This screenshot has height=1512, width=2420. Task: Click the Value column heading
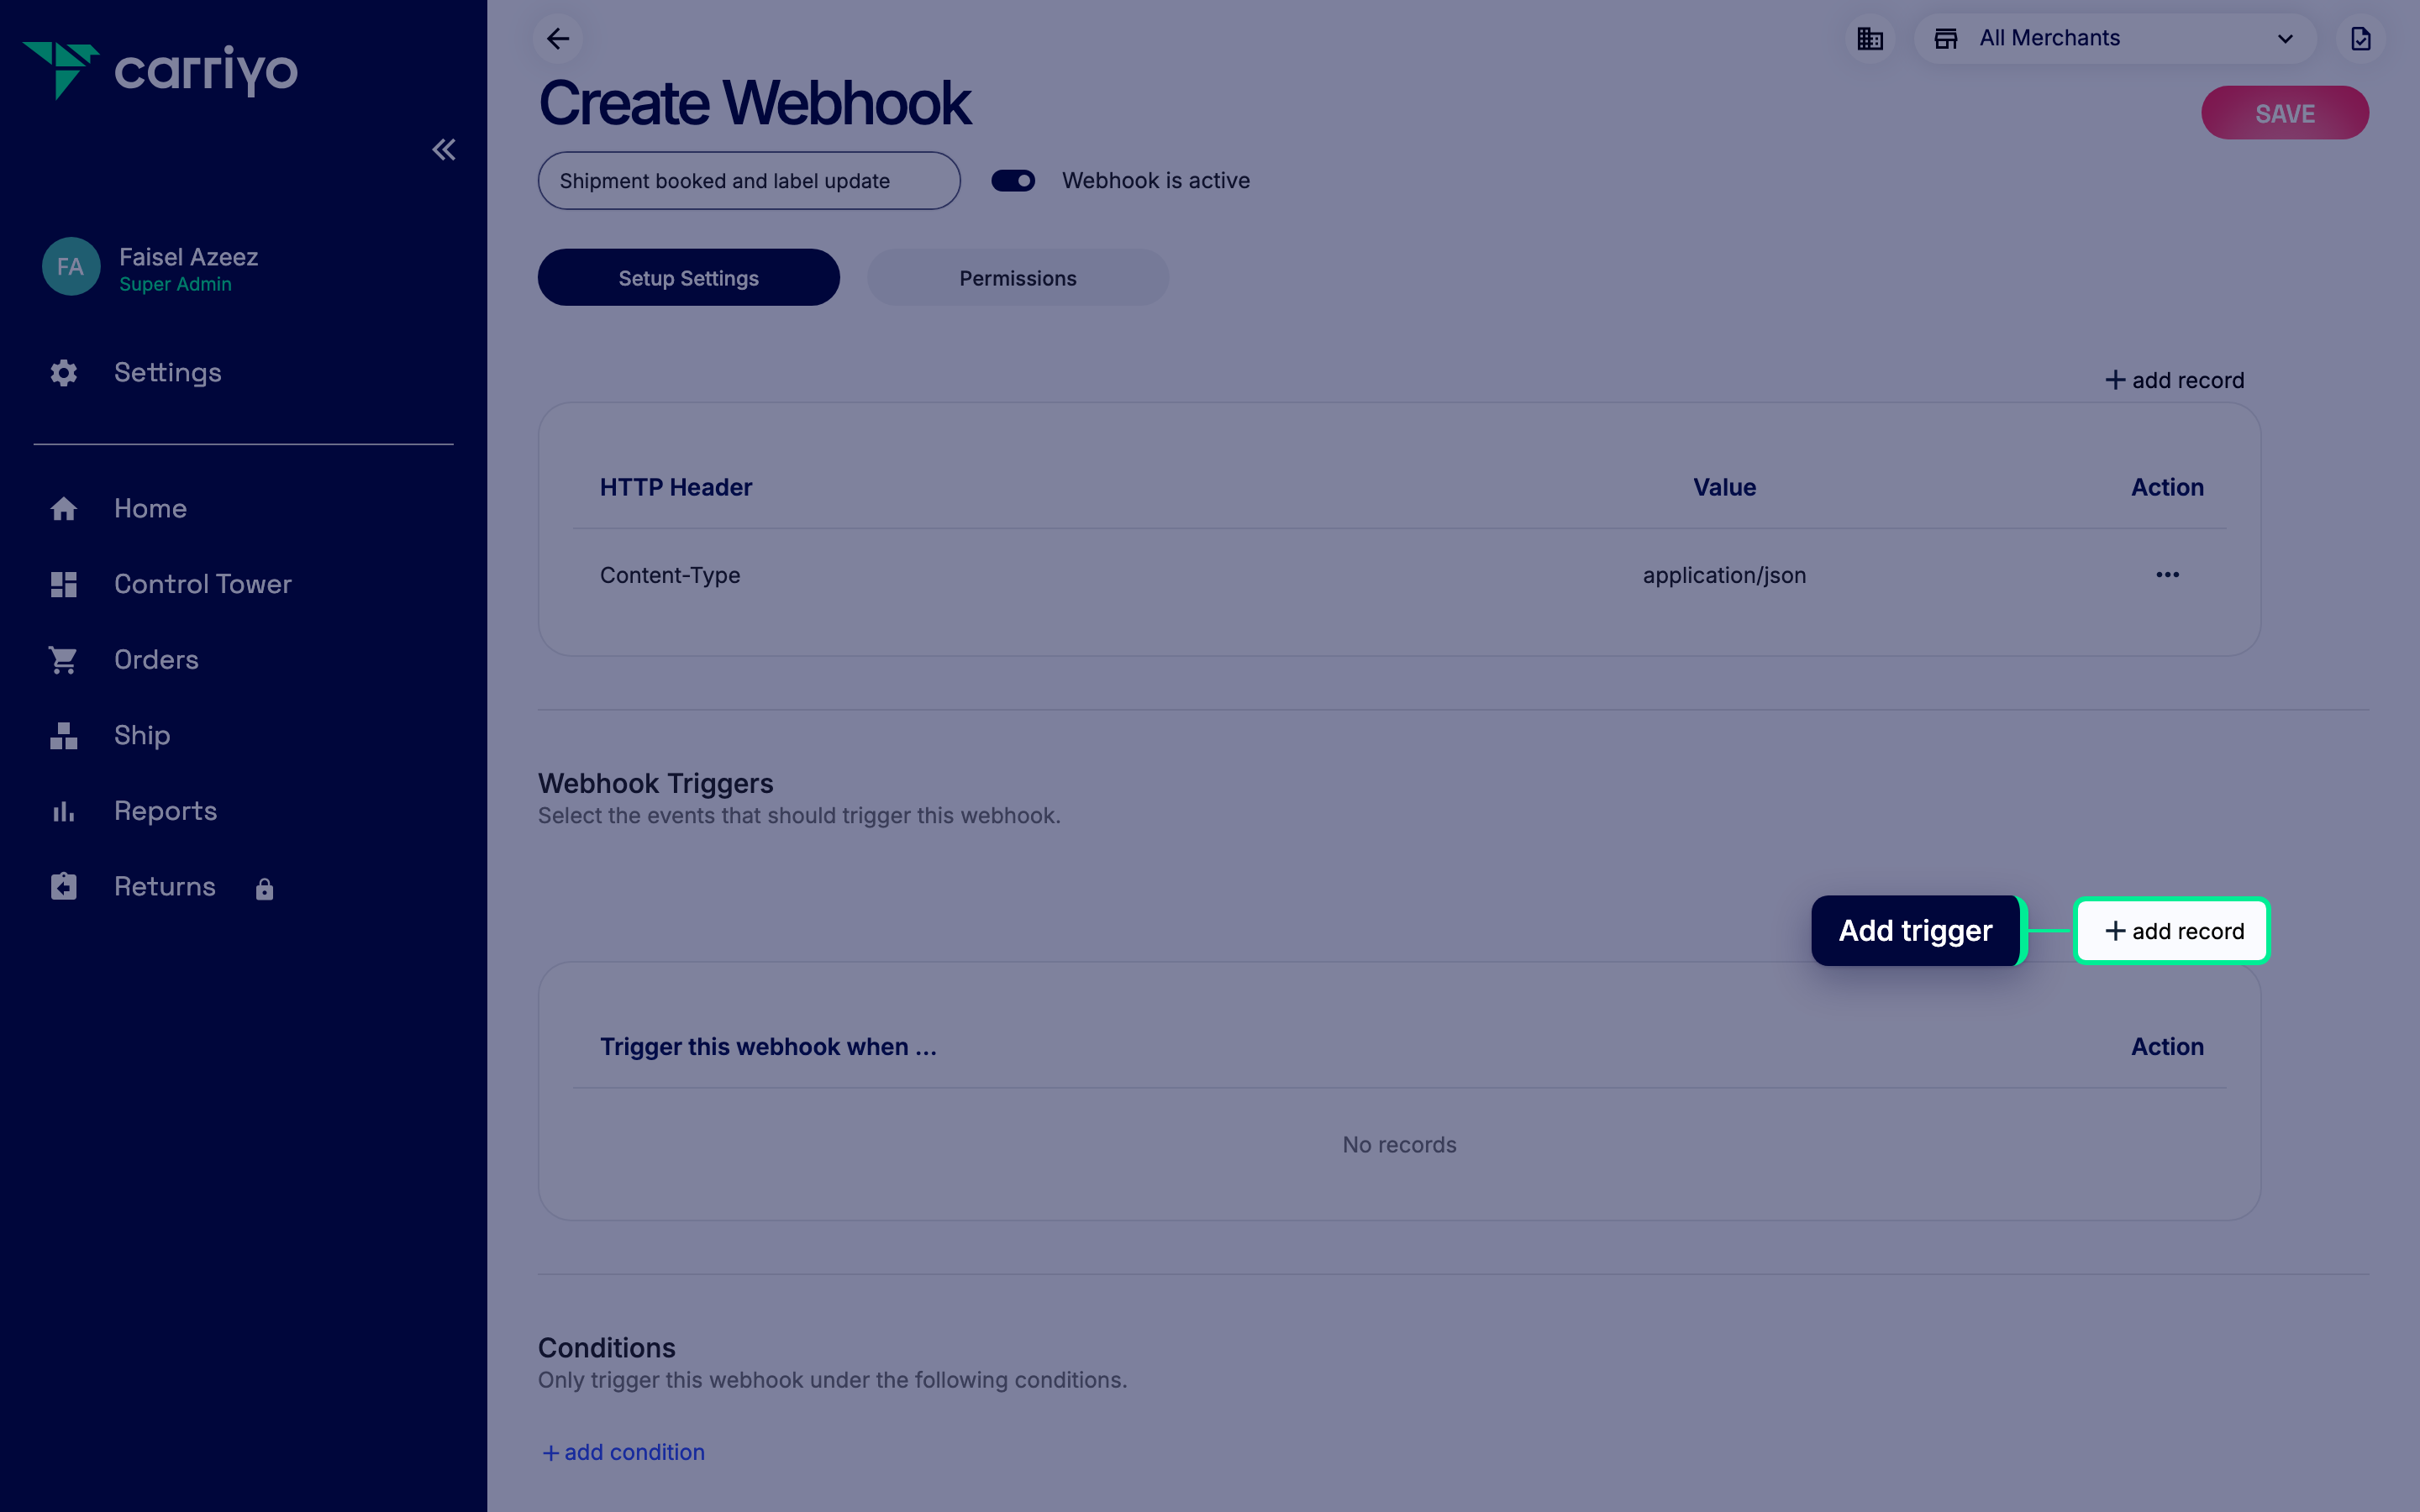pos(1724,488)
